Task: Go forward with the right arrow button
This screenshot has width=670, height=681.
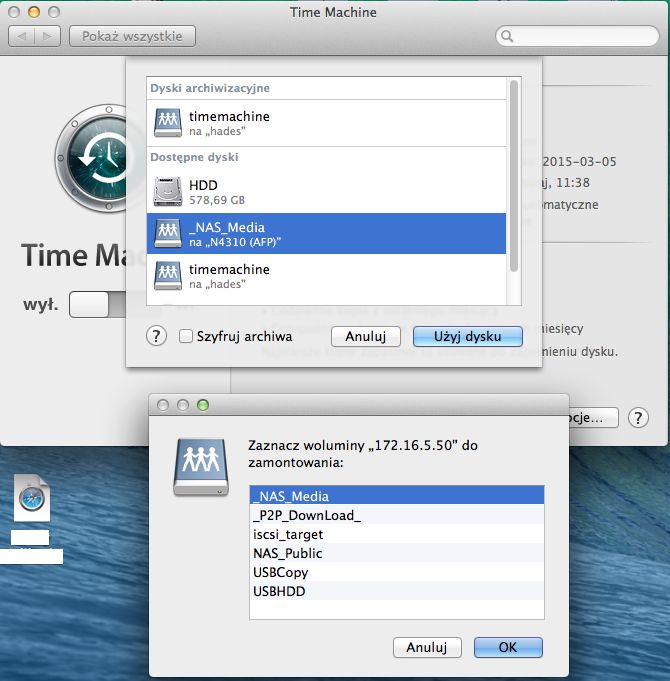Action: [x=47, y=36]
